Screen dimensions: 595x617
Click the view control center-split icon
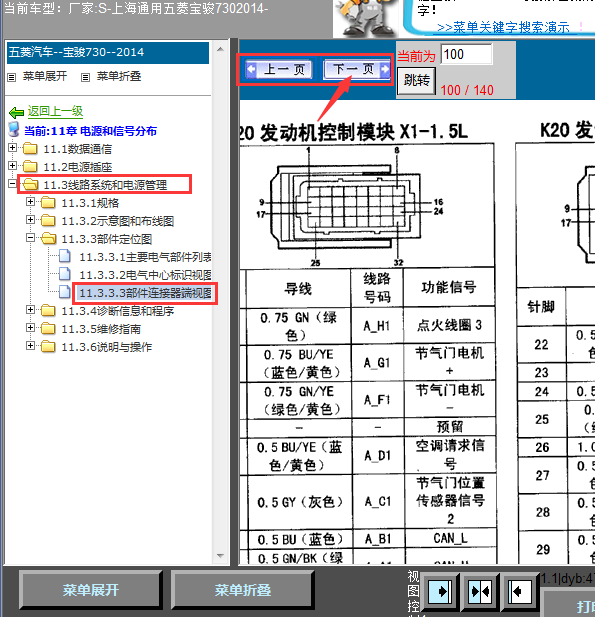tap(480, 591)
